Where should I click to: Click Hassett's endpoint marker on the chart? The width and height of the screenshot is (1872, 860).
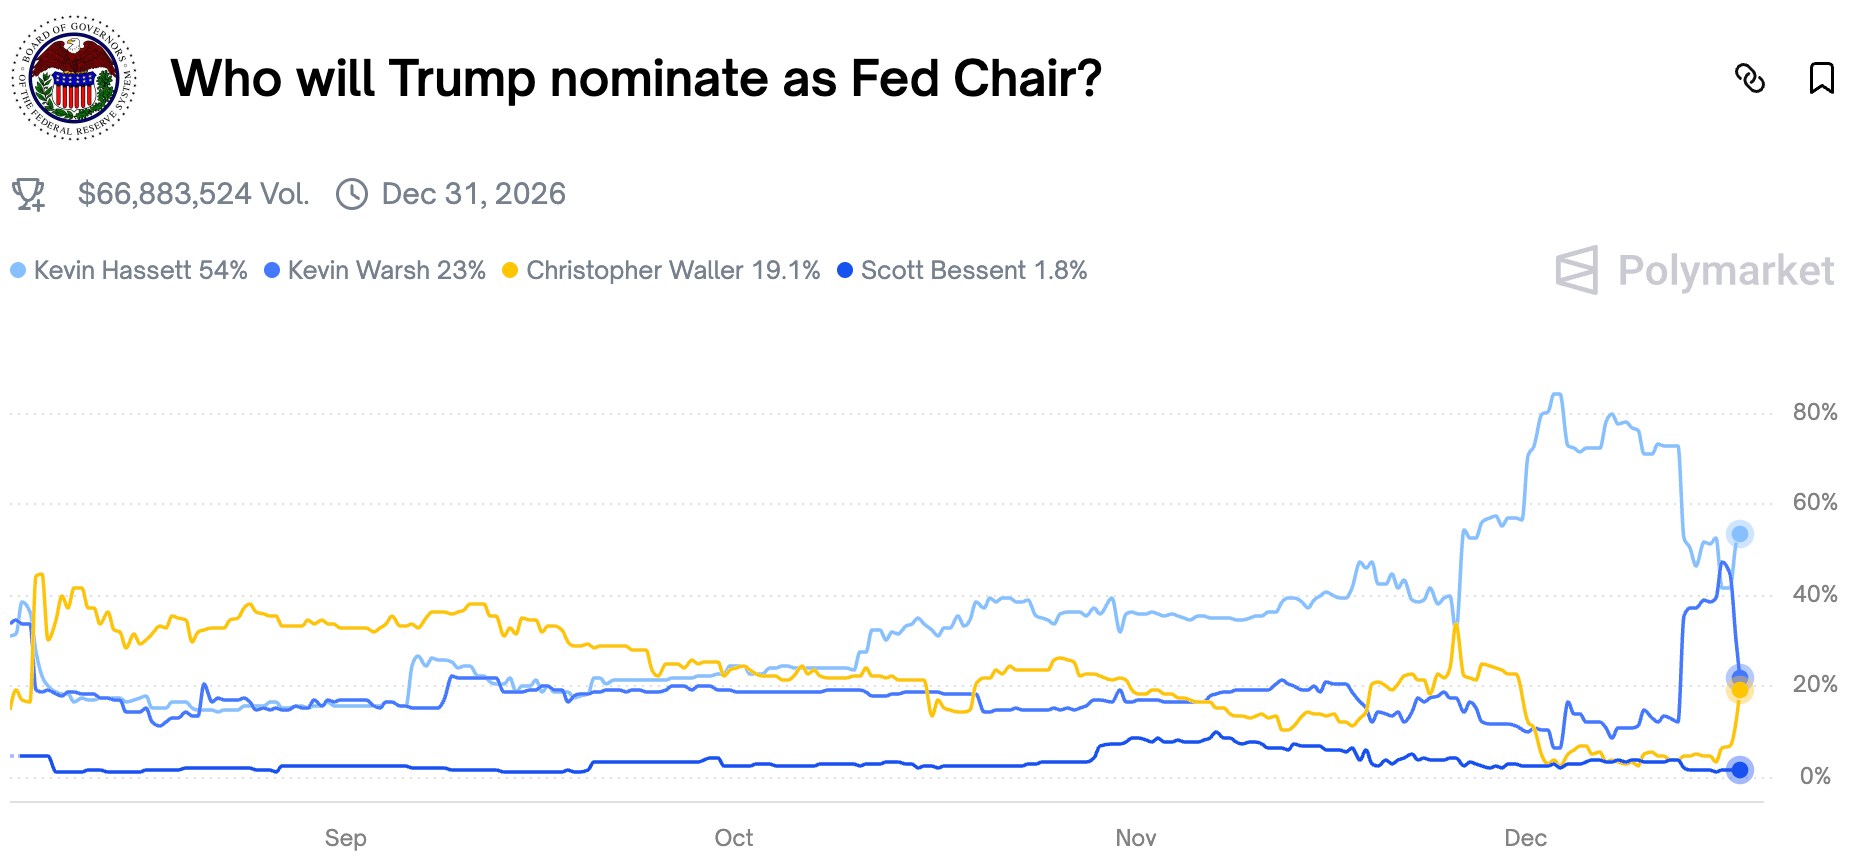tap(1740, 534)
